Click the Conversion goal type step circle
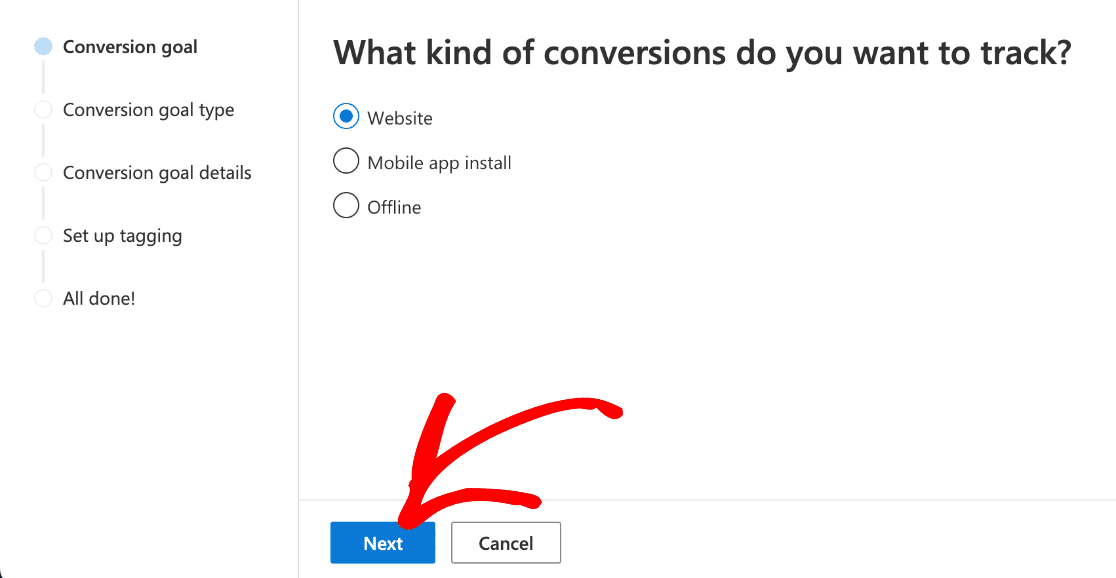Viewport: 1116px width, 578px height. click(x=43, y=109)
